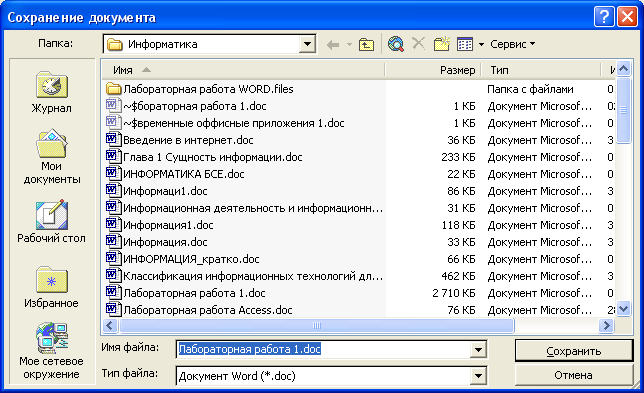Open Рабочий стол in the places bar
The image size is (644, 393).
click(51, 222)
